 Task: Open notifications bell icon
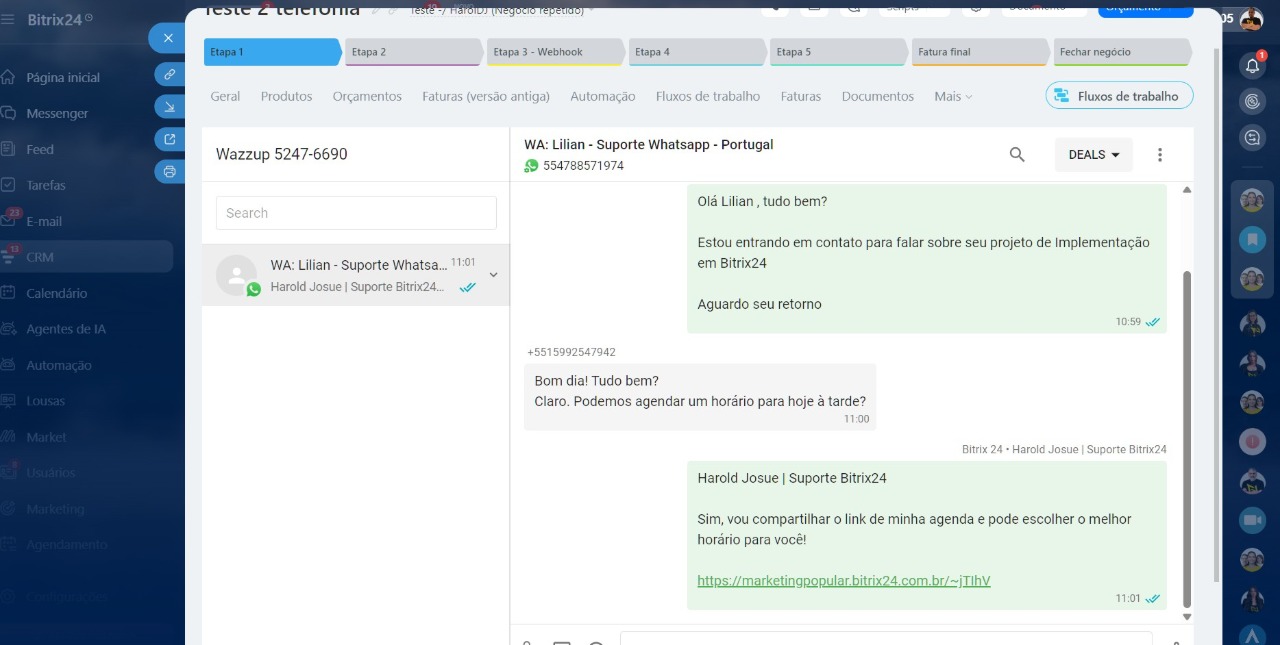pyautogui.click(x=1252, y=66)
